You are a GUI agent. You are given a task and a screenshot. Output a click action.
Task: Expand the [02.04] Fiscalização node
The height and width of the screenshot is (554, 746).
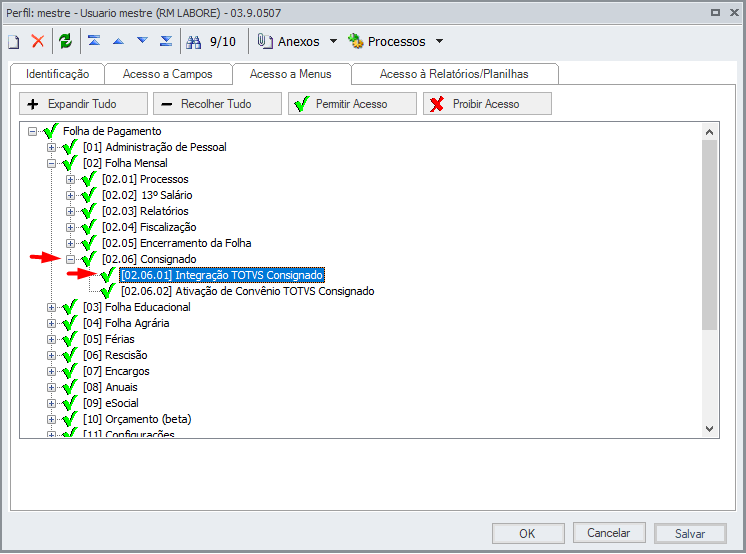(x=70, y=228)
